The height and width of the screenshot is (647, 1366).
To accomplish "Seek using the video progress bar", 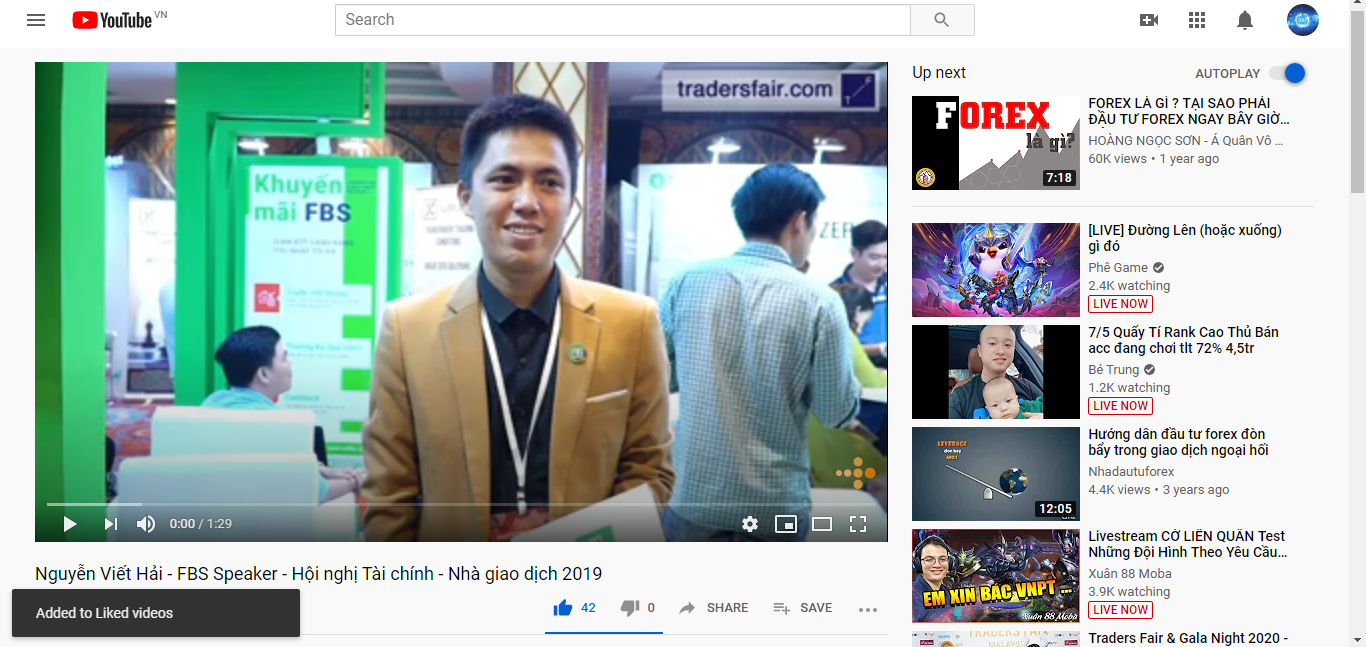I will pos(461,504).
